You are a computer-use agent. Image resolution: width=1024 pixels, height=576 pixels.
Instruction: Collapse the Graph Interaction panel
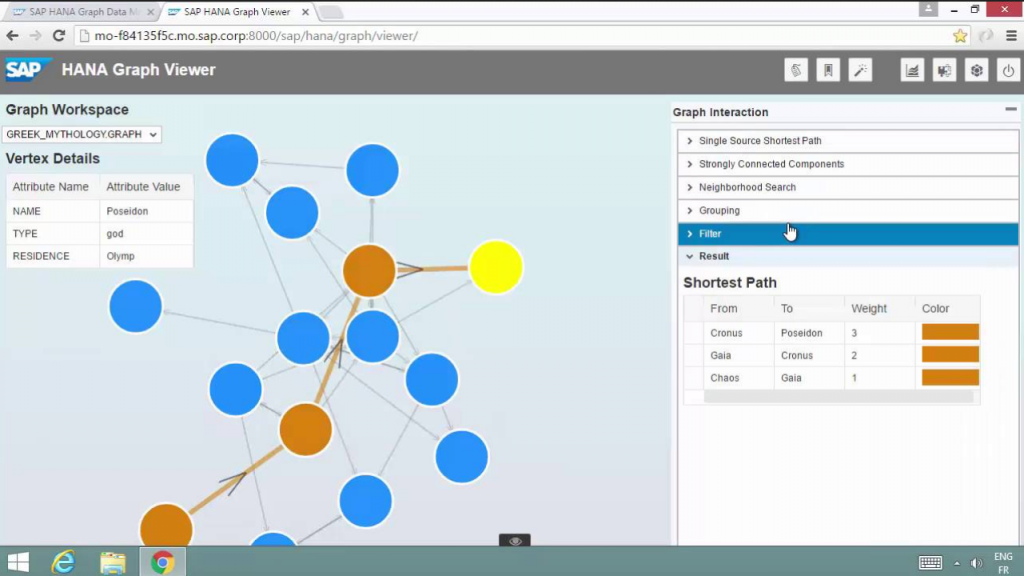[x=1011, y=110]
